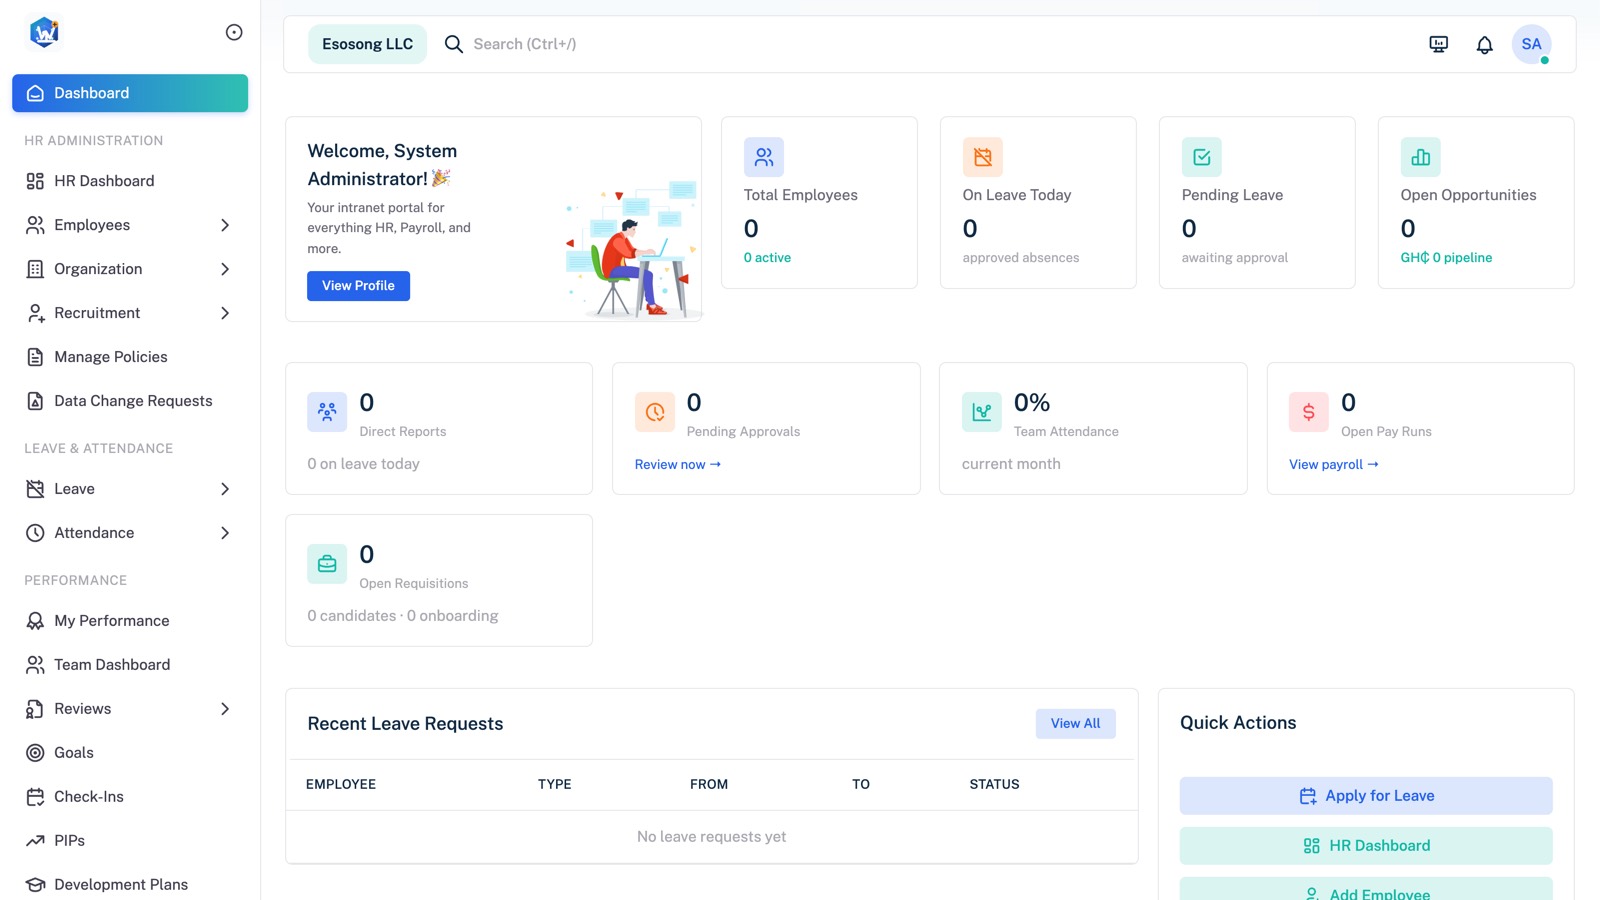Click the Open Pay Runs dollar icon
This screenshot has width=1600, height=900.
point(1309,411)
